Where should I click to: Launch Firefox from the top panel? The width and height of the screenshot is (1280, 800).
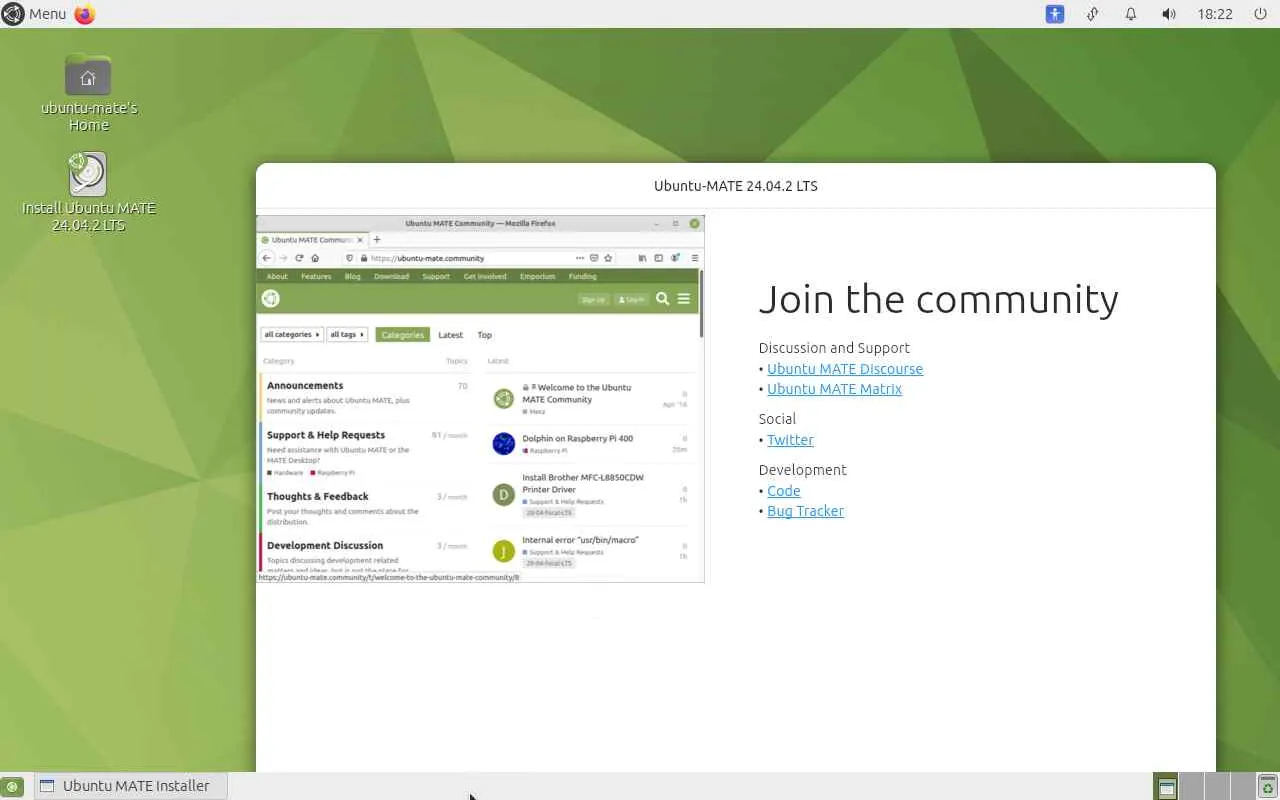84,14
